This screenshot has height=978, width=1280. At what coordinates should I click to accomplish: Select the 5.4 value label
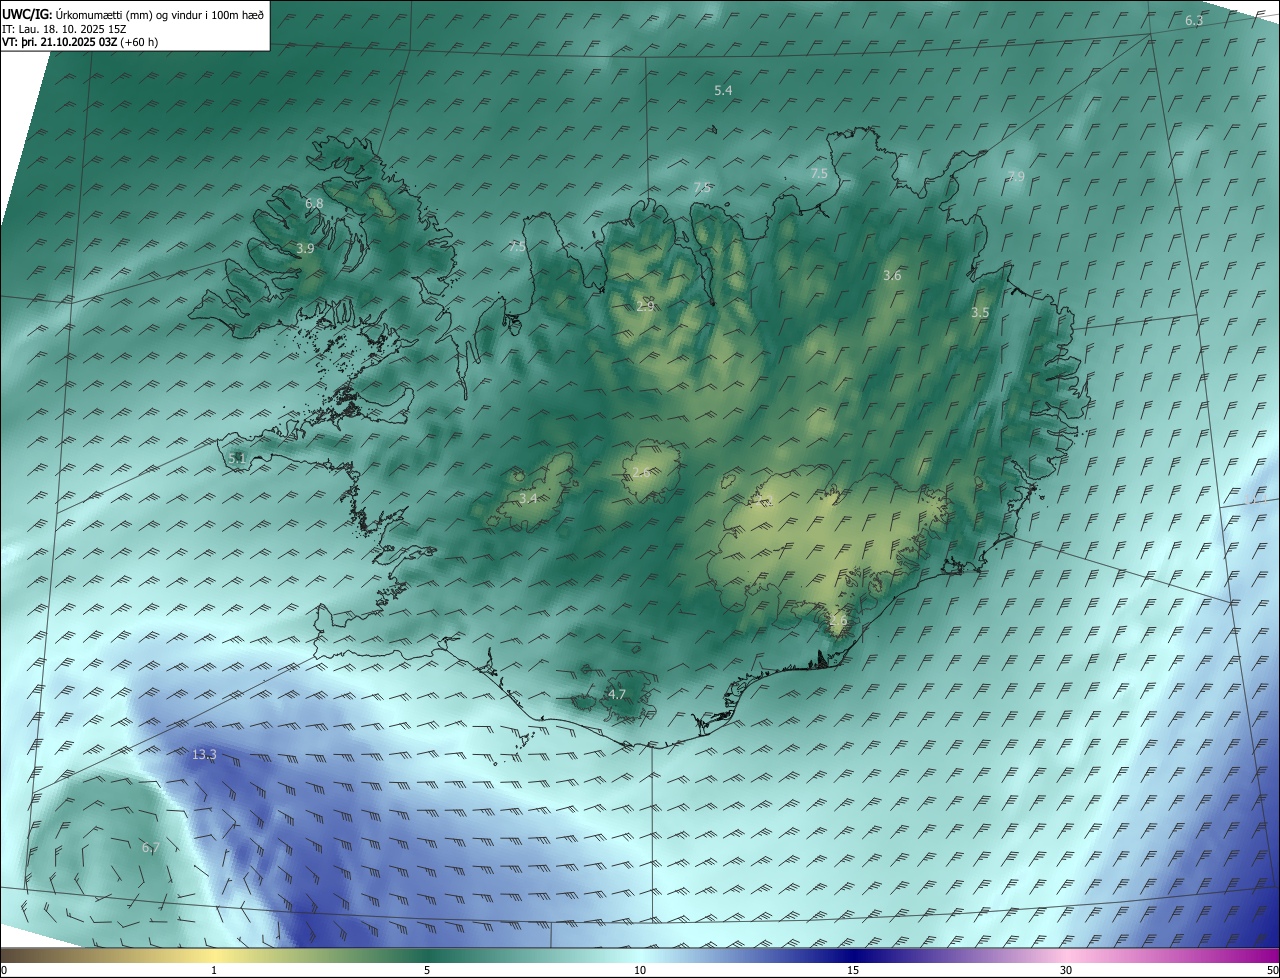coord(723,91)
